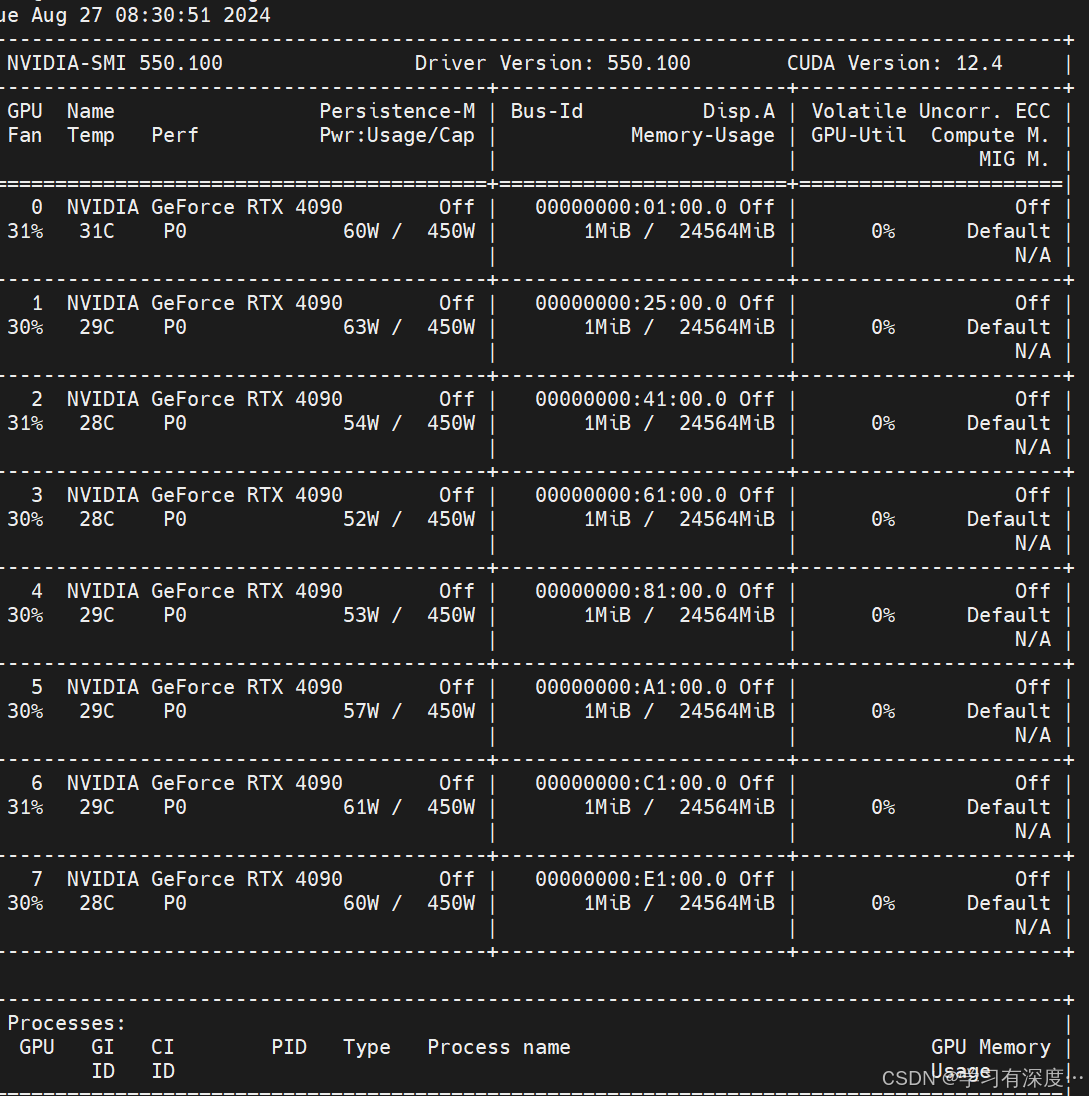Click the bus ID 00000000:E1:00.0
The height and width of the screenshot is (1096, 1089).
[x=631, y=879]
